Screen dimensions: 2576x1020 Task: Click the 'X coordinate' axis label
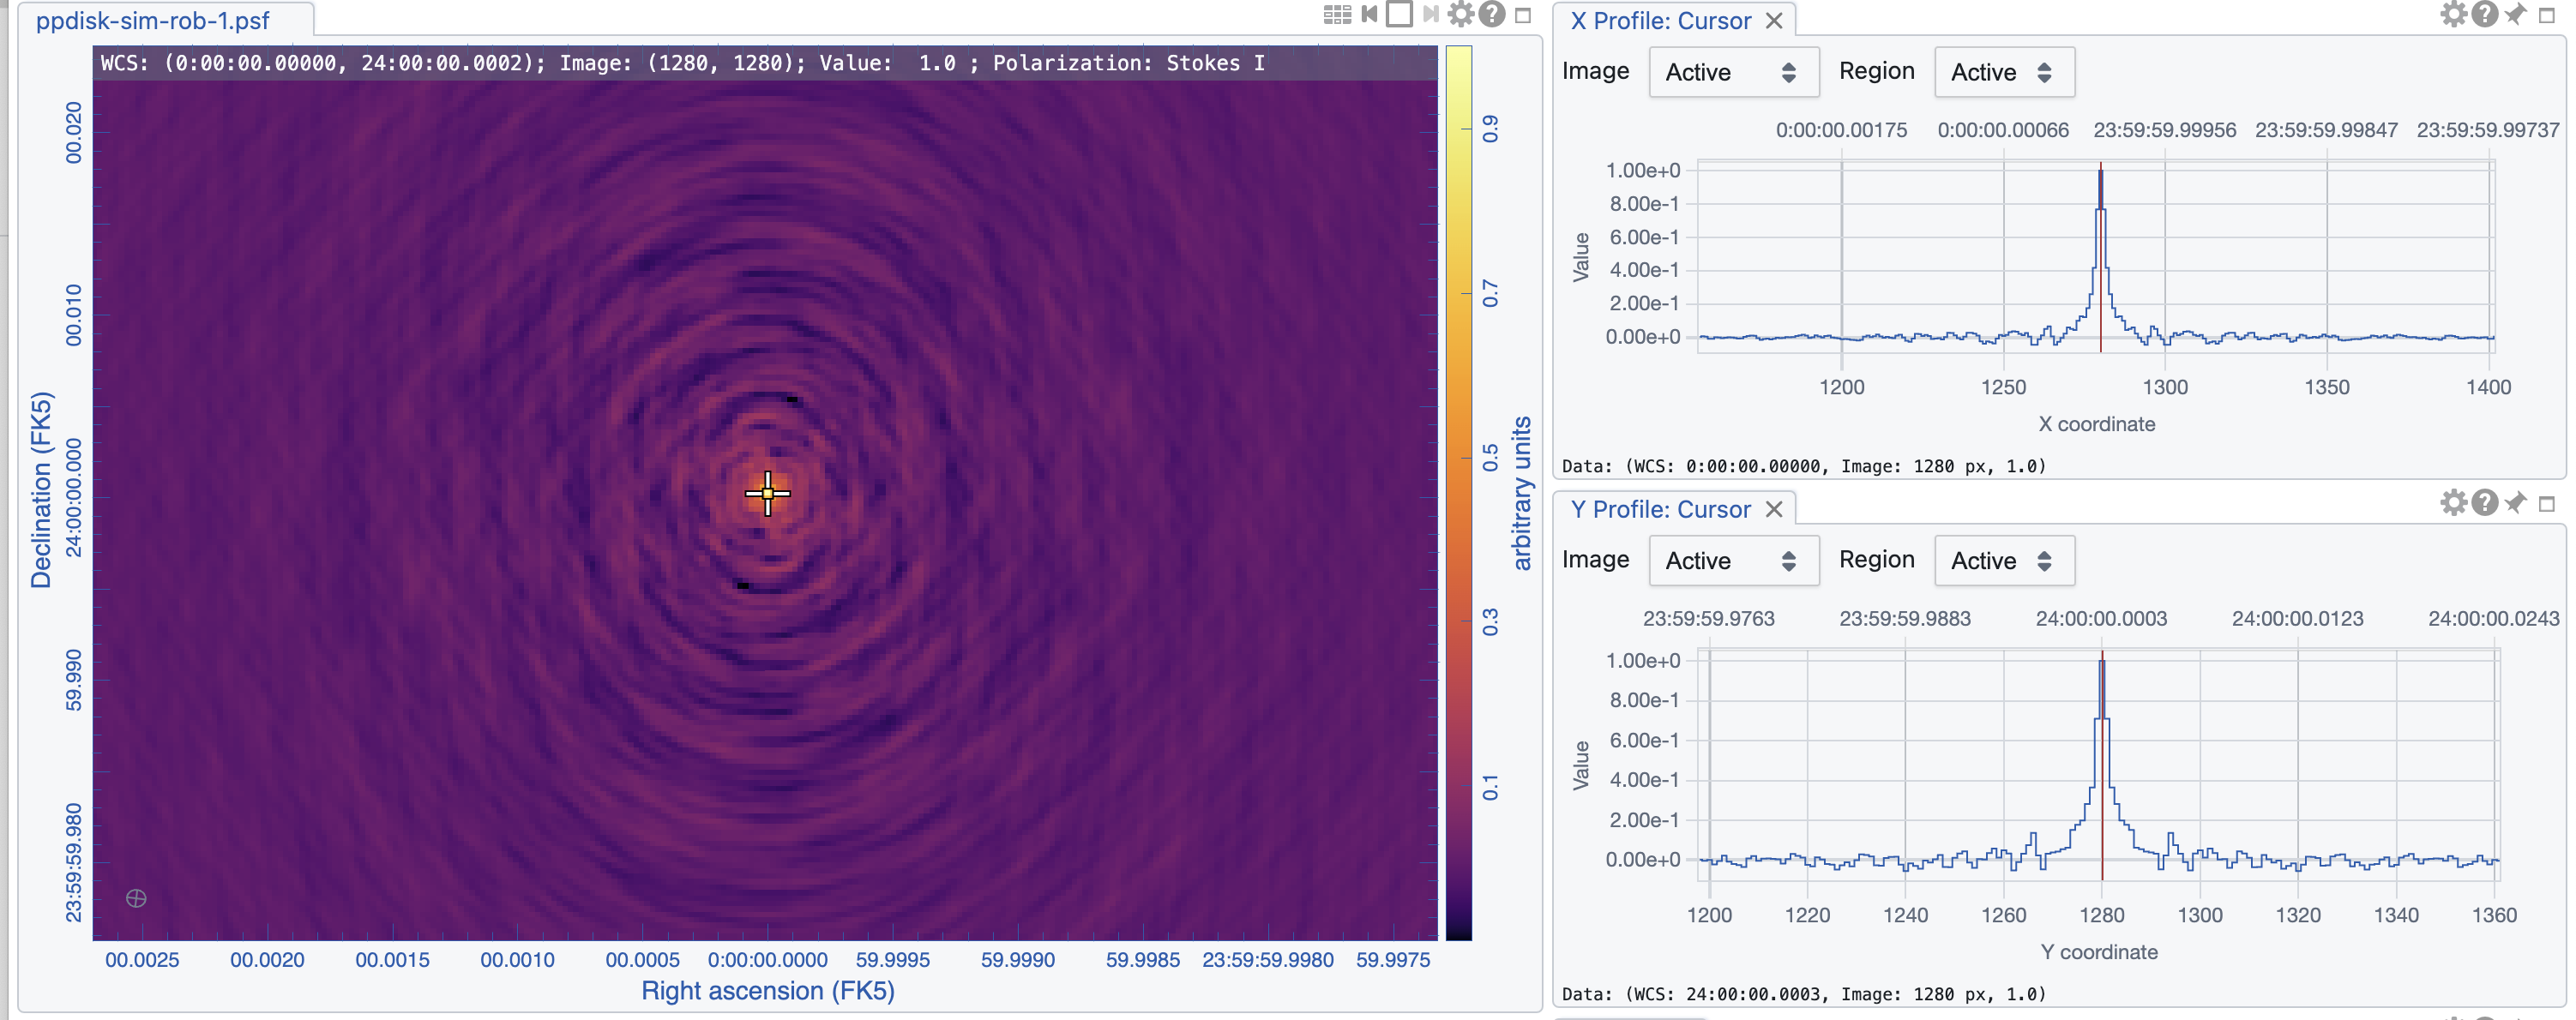(2097, 424)
